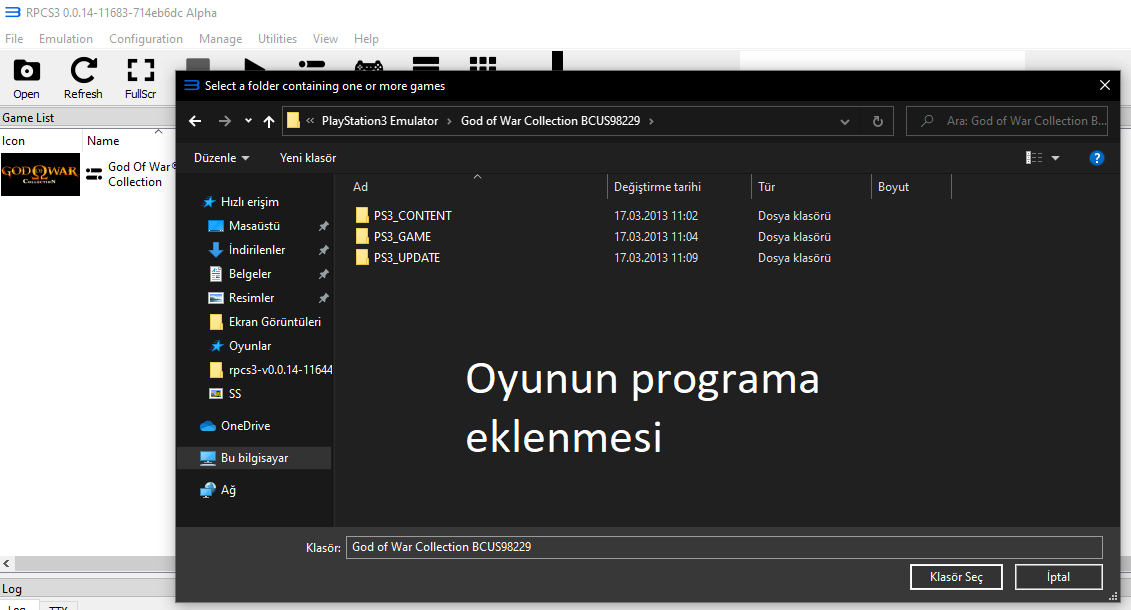Click the 17.03.2013 11:04 date cell

pos(656,237)
